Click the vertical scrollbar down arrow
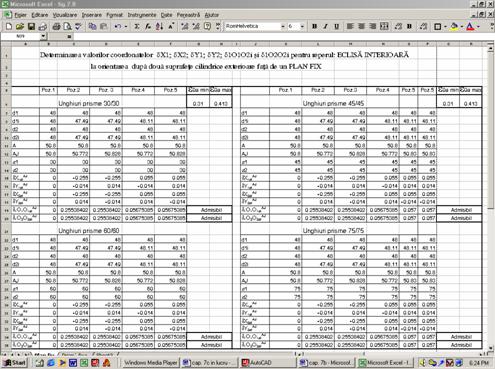Image resolution: width=495 pixels, height=369 pixels. [491, 348]
